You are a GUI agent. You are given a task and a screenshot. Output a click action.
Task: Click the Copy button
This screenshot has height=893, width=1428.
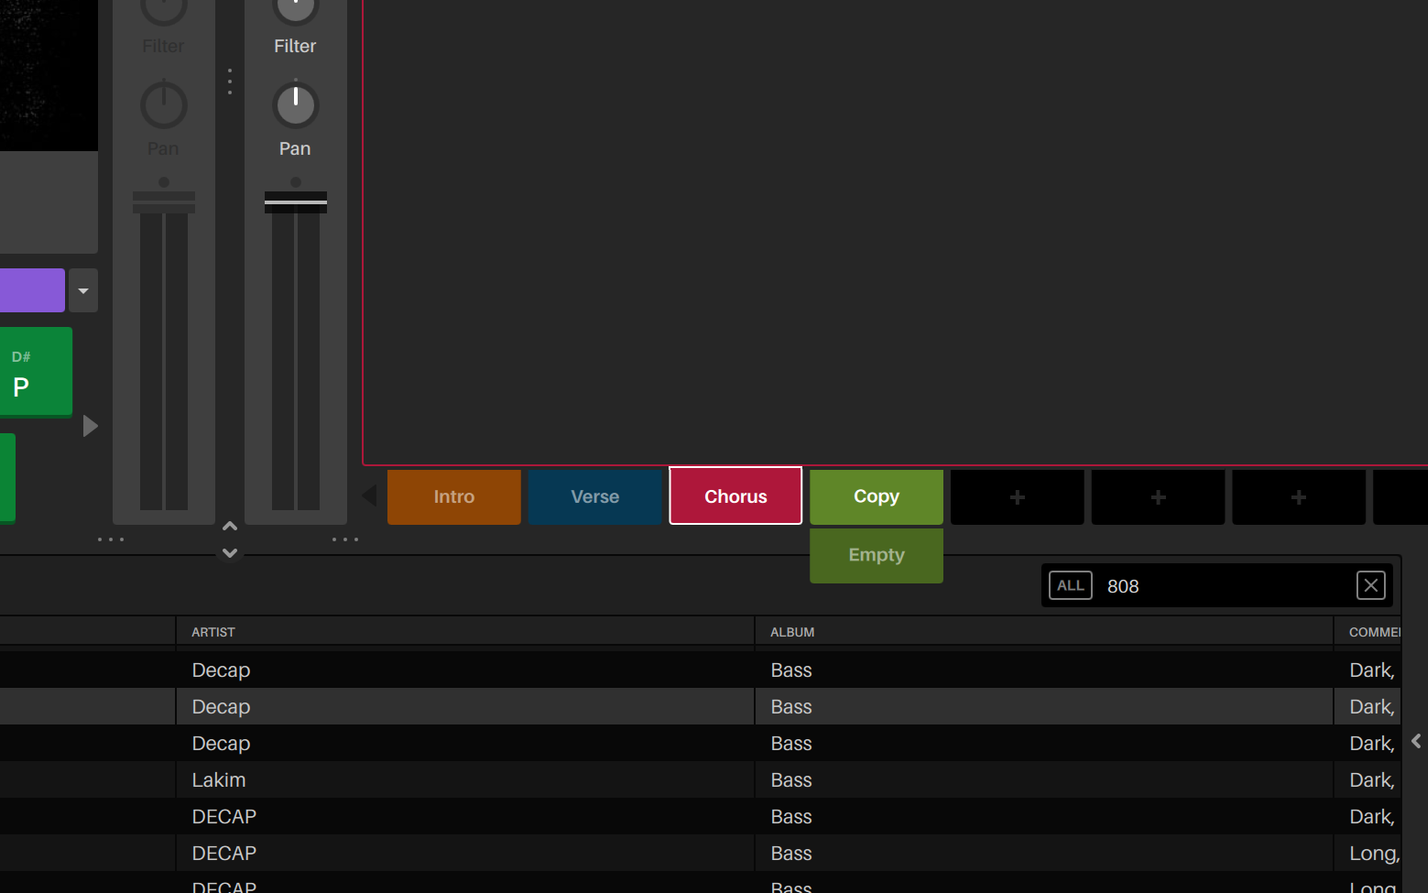tap(875, 496)
